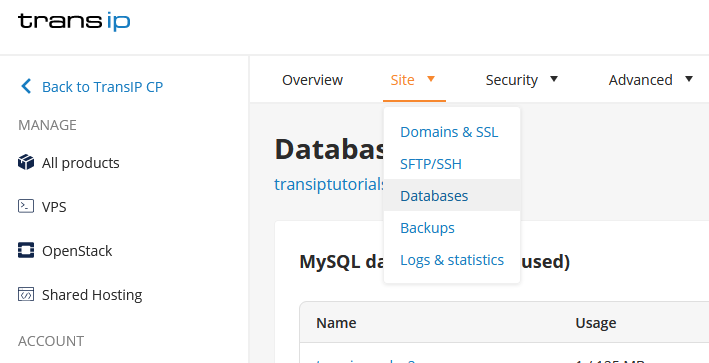The height and width of the screenshot is (363, 709).
Task: Open Shared Hosting in sidebar
Action: (x=92, y=295)
